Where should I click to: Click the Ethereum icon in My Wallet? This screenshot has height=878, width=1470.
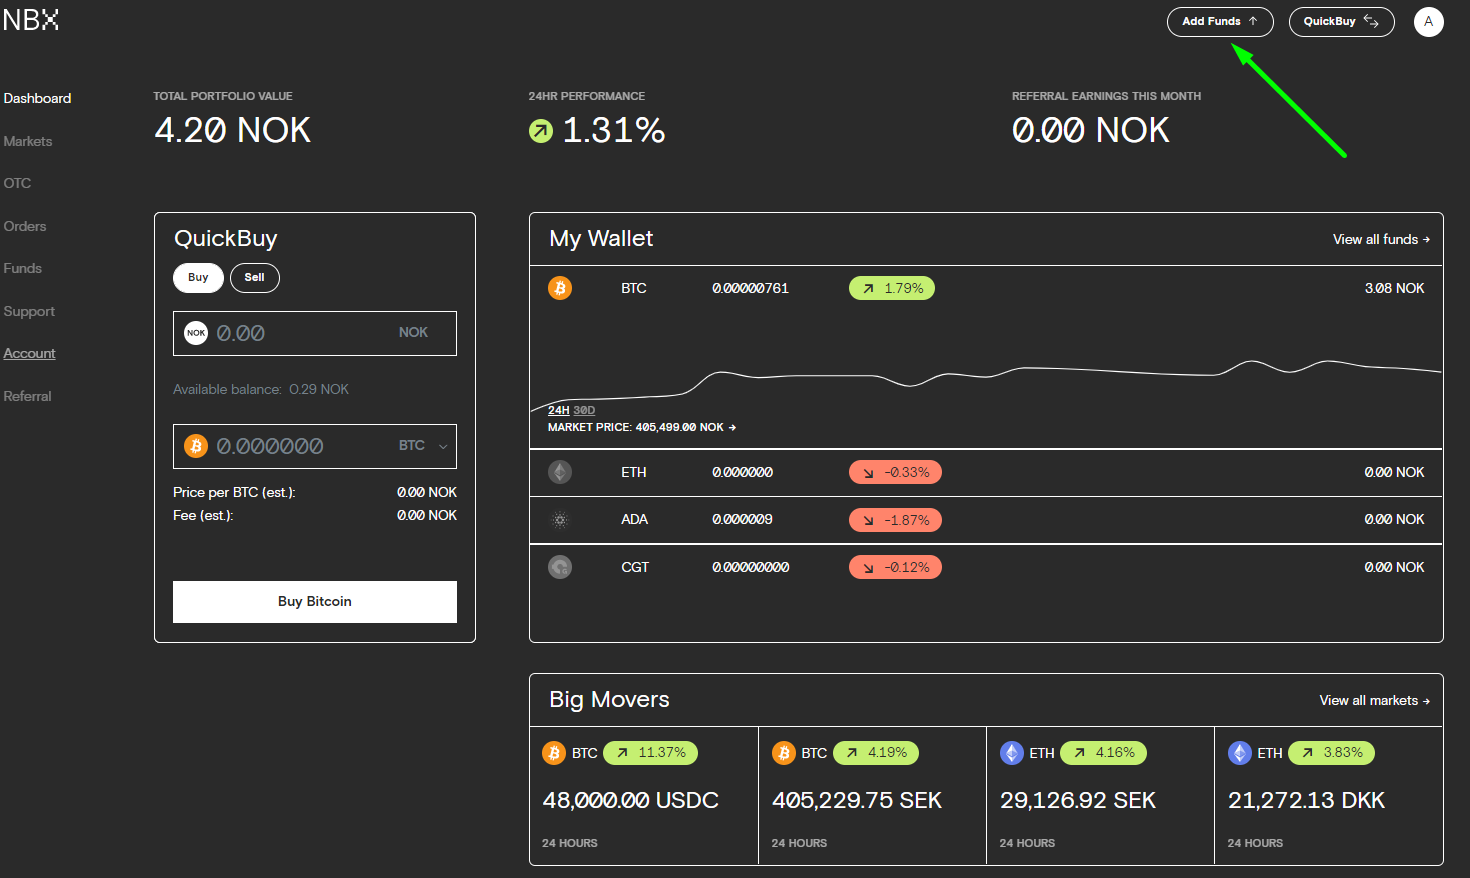click(560, 472)
